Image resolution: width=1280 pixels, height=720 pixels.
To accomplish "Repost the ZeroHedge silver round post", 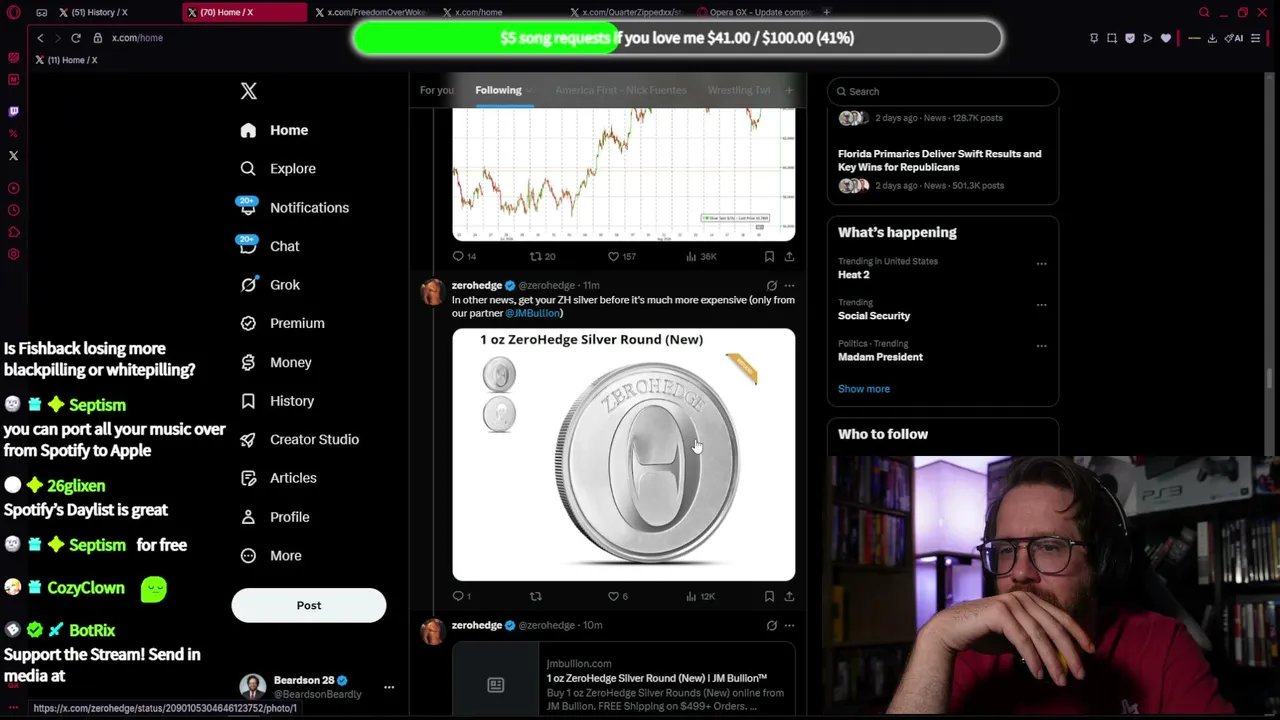I will pos(536,596).
